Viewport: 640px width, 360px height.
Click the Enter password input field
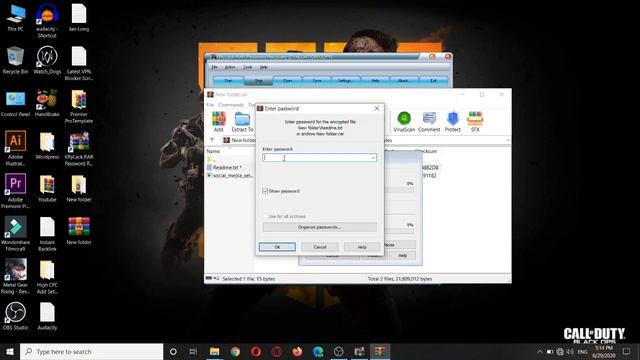pos(319,158)
